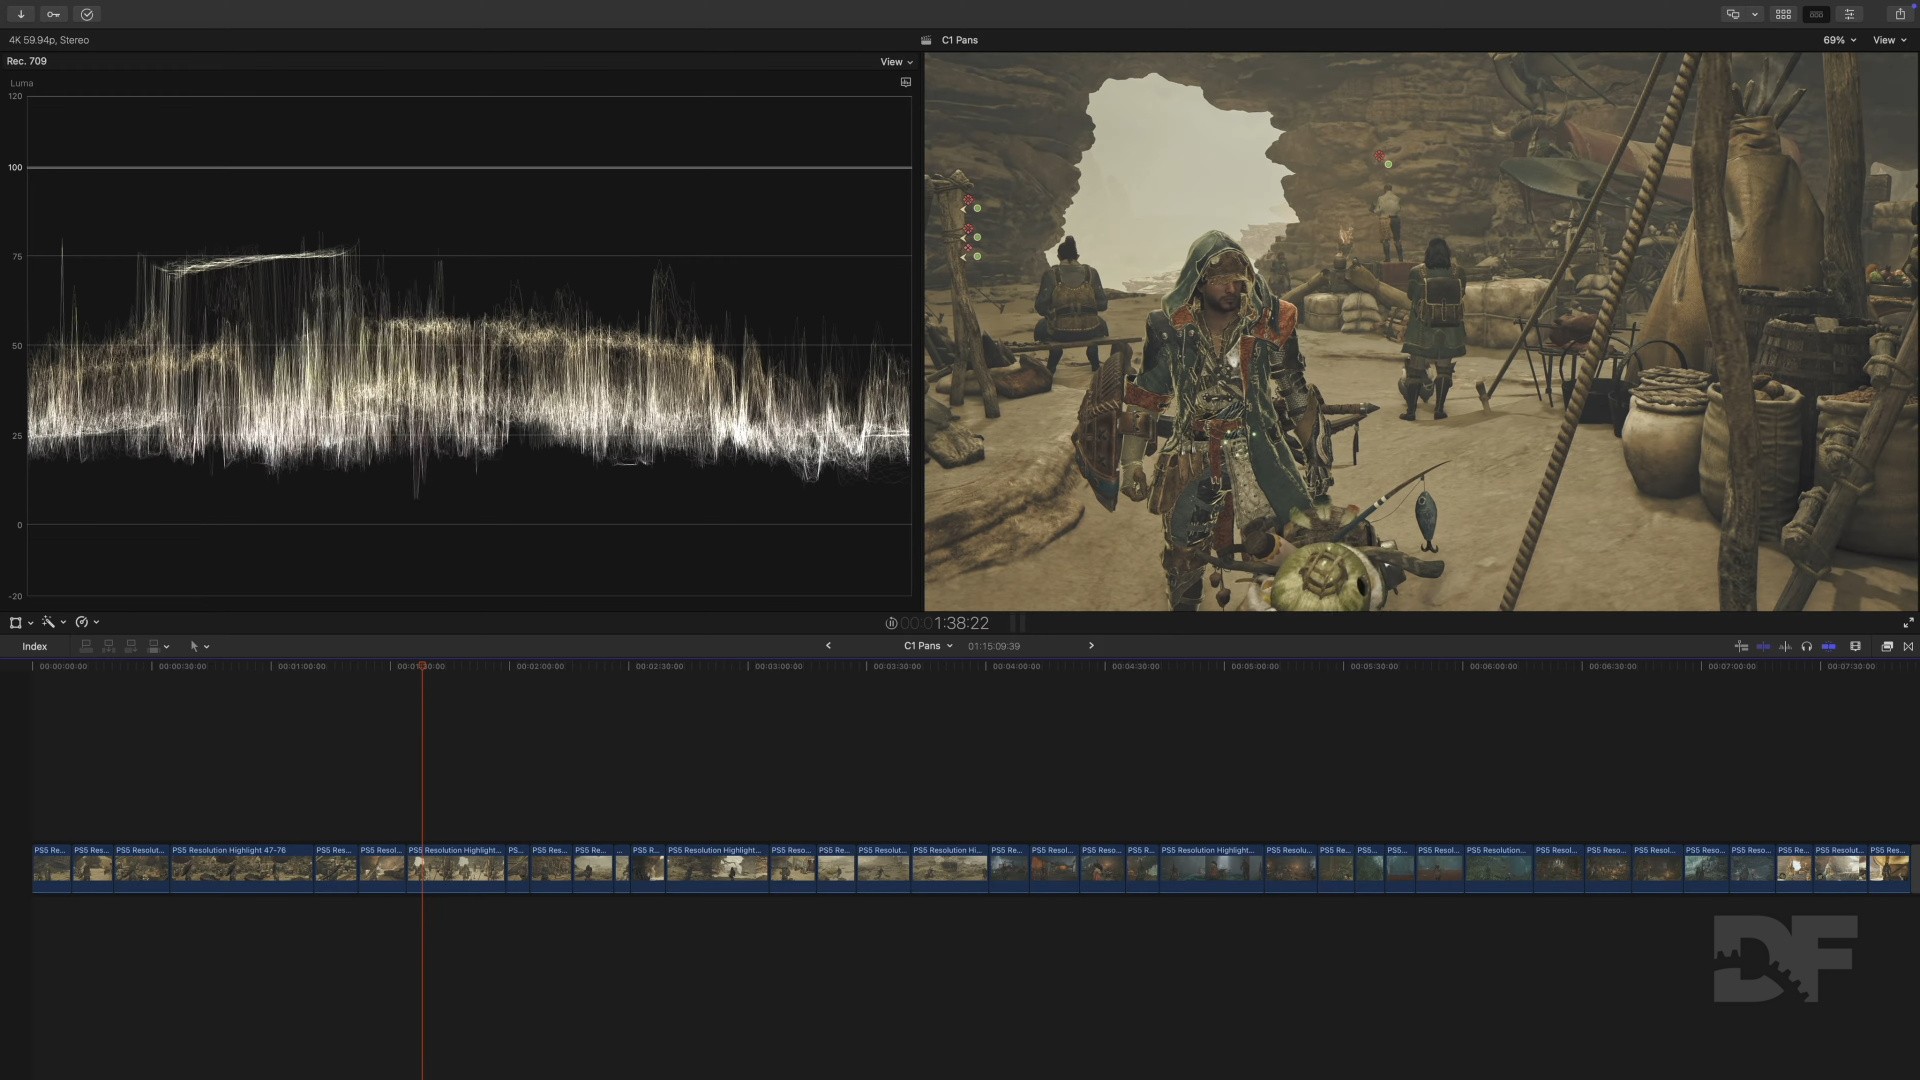The image size is (1920, 1080).
Task: Toggle audio skimming waveform button
Action: tap(1785, 646)
